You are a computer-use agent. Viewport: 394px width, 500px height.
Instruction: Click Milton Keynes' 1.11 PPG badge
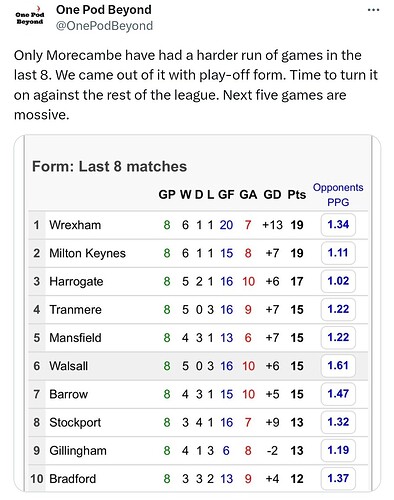pyautogui.click(x=338, y=253)
